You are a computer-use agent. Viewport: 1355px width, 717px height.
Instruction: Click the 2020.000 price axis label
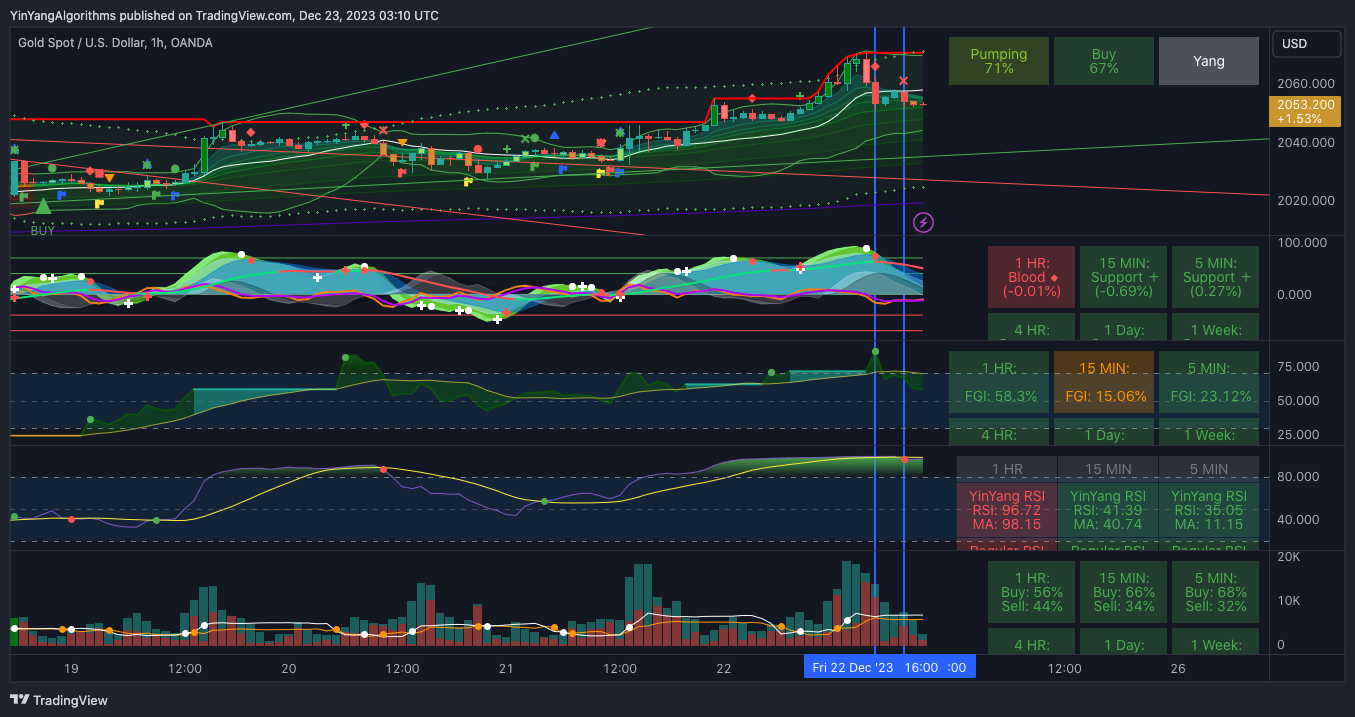[1308, 200]
